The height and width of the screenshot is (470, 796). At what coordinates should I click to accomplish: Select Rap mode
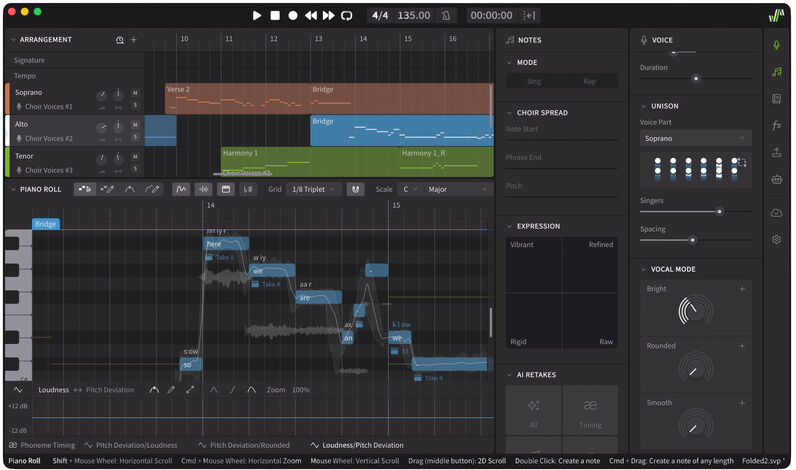tap(589, 81)
